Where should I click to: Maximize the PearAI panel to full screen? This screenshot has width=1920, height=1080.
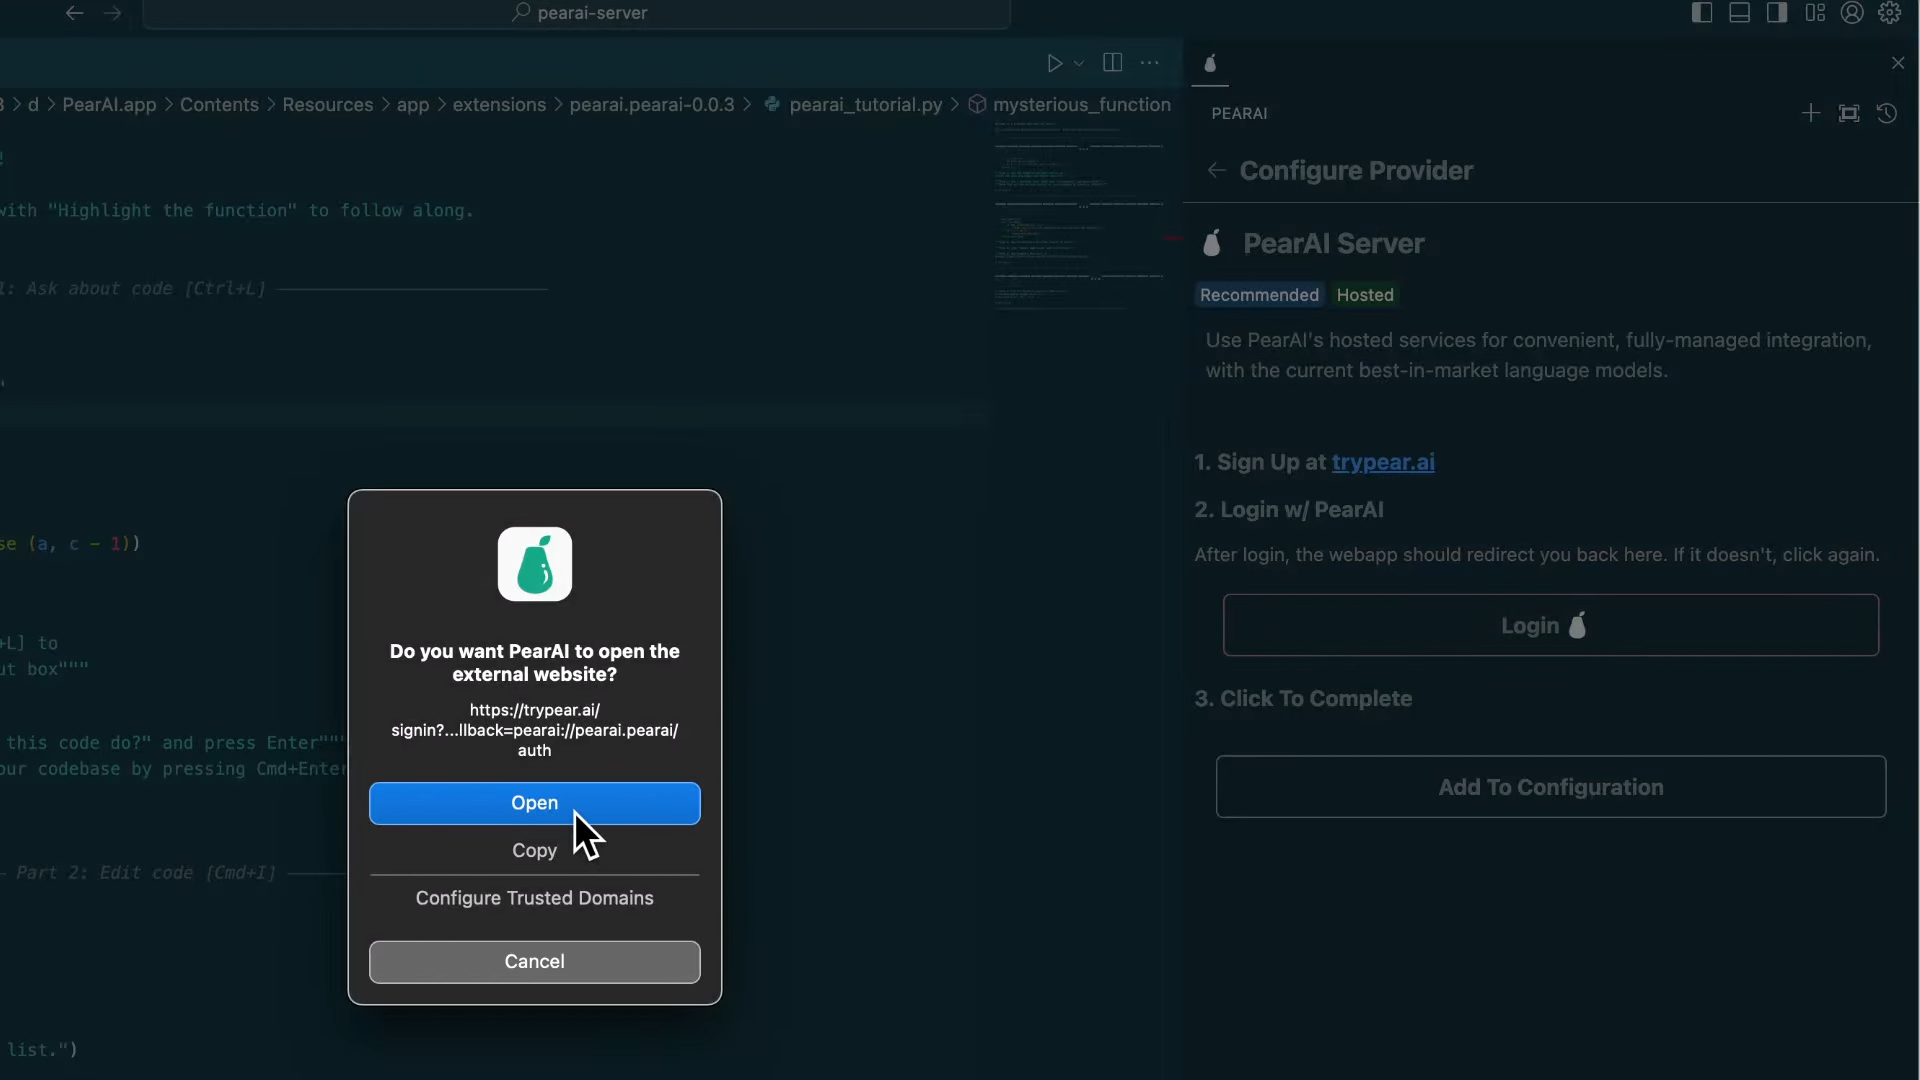coord(1849,113)
